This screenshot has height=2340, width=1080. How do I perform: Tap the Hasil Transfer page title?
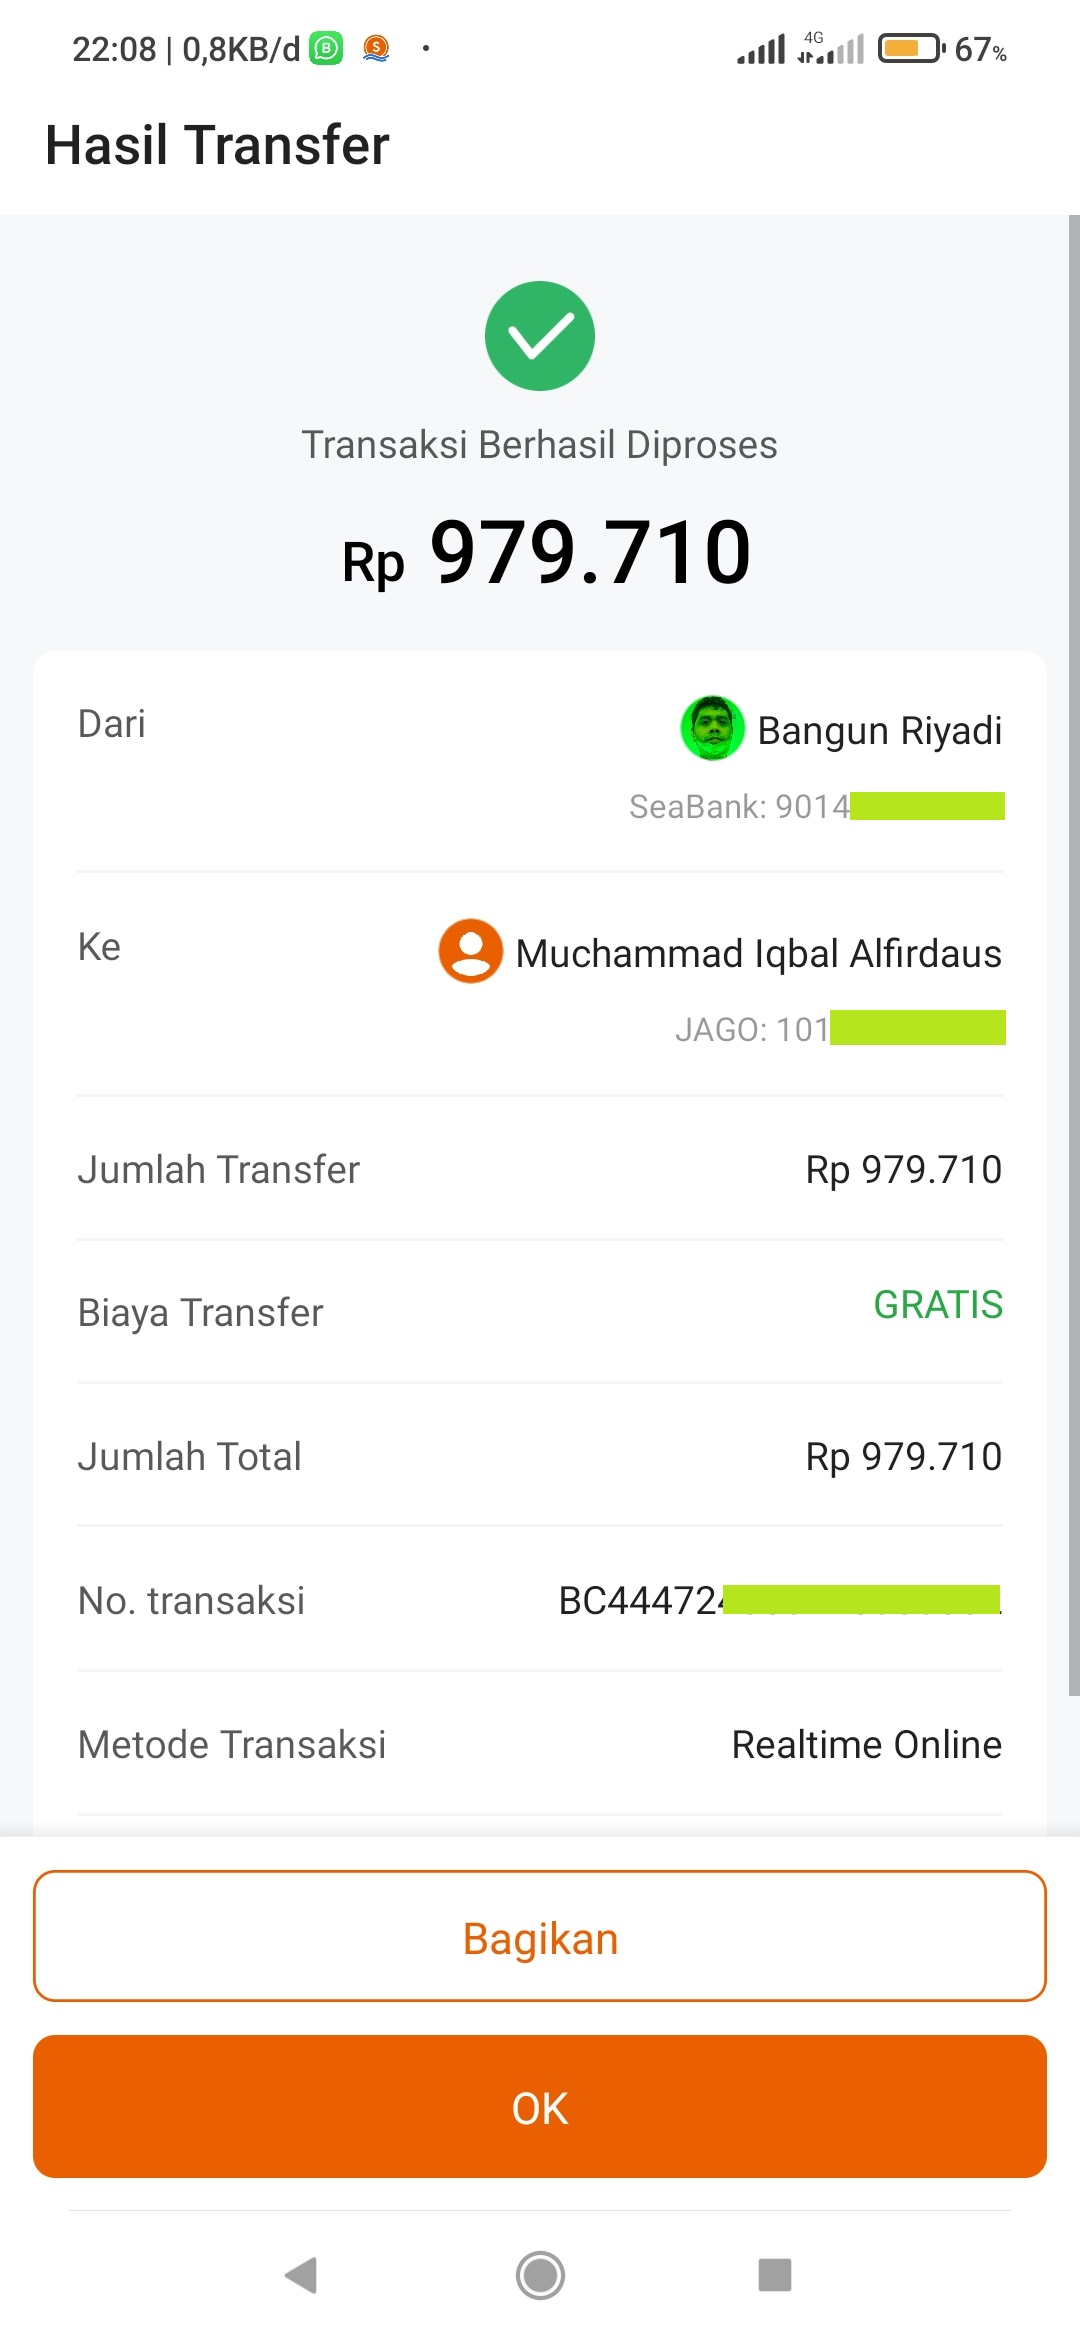pyautogui.click(x=217, y=145)
